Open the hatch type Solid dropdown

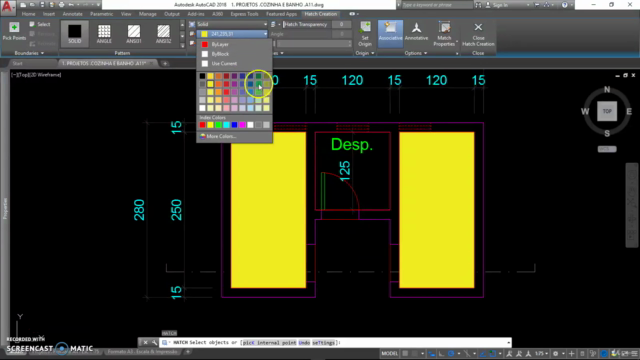pyautogui.click(x=232, y=24)
